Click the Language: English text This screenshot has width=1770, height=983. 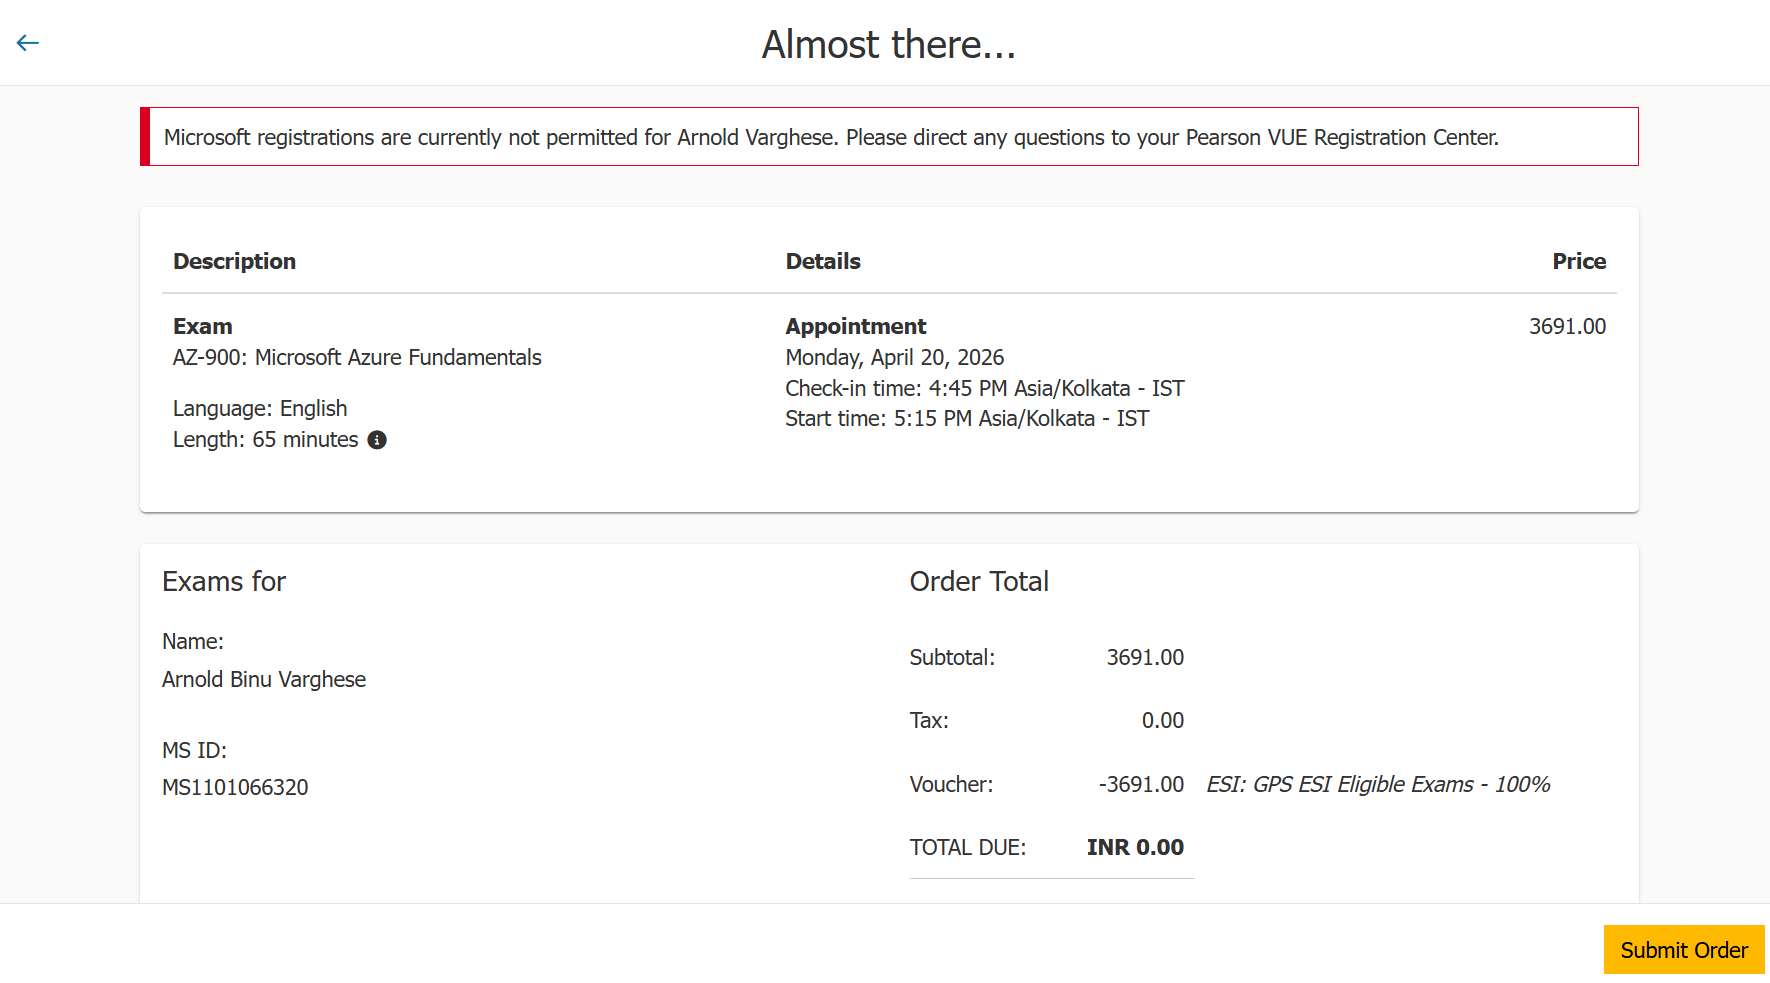[260, 409]
